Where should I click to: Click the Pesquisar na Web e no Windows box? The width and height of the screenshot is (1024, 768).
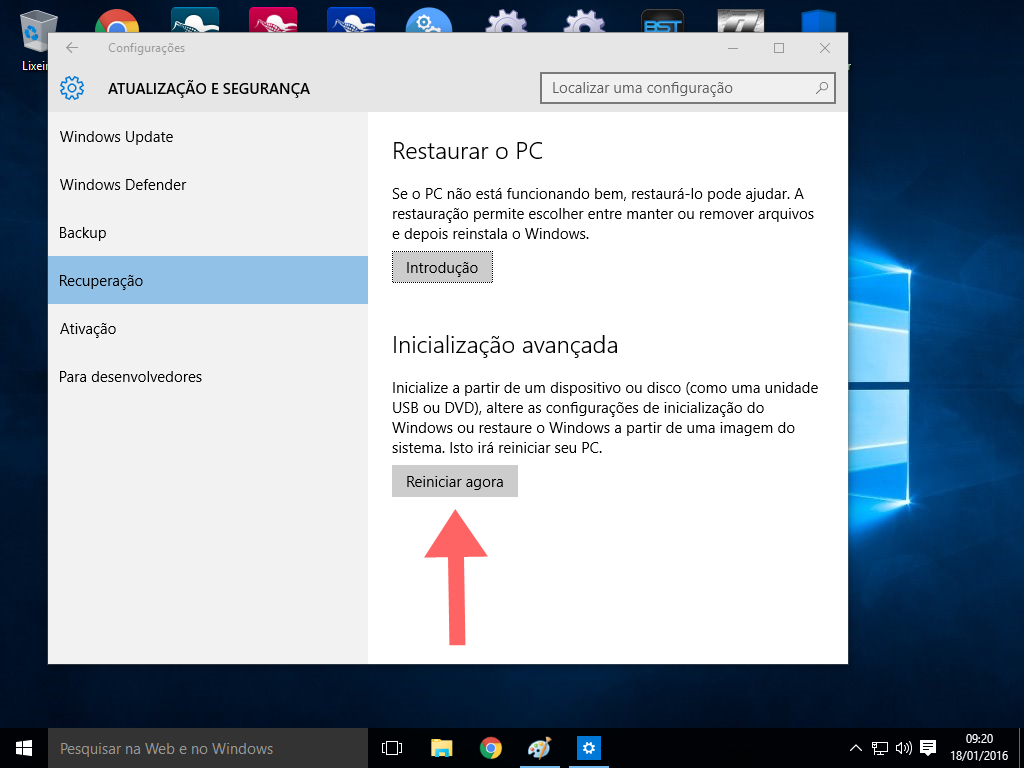tap(208, 748)
